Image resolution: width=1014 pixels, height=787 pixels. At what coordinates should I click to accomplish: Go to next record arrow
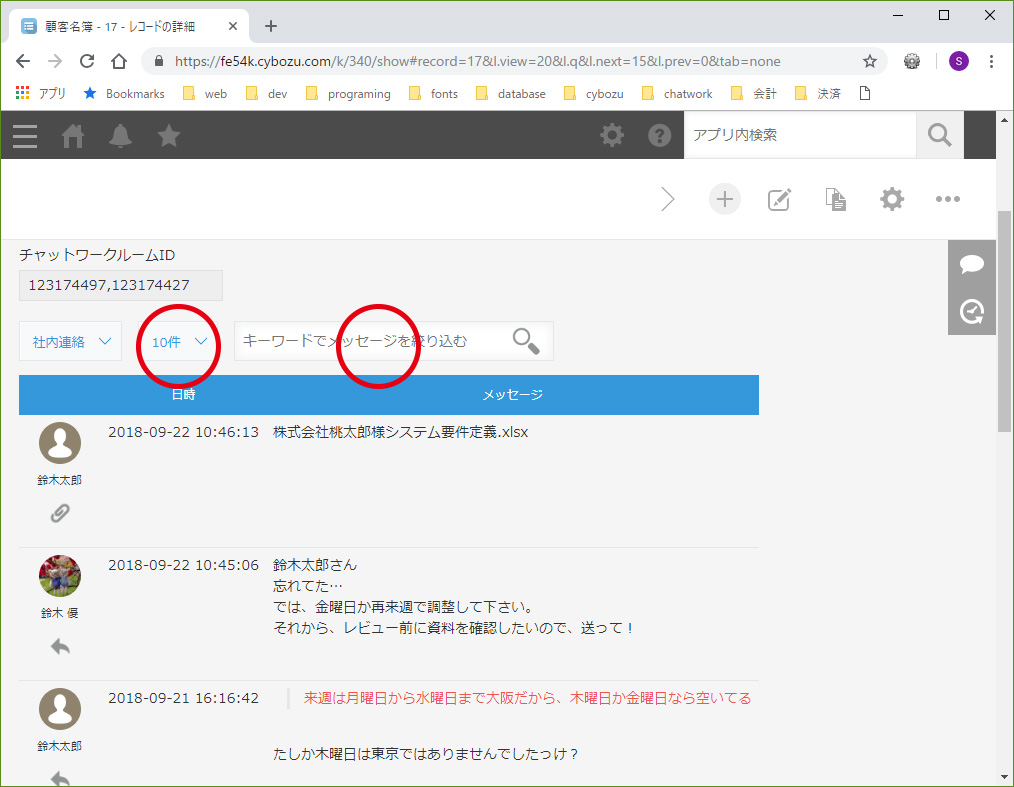click(668, 199)
